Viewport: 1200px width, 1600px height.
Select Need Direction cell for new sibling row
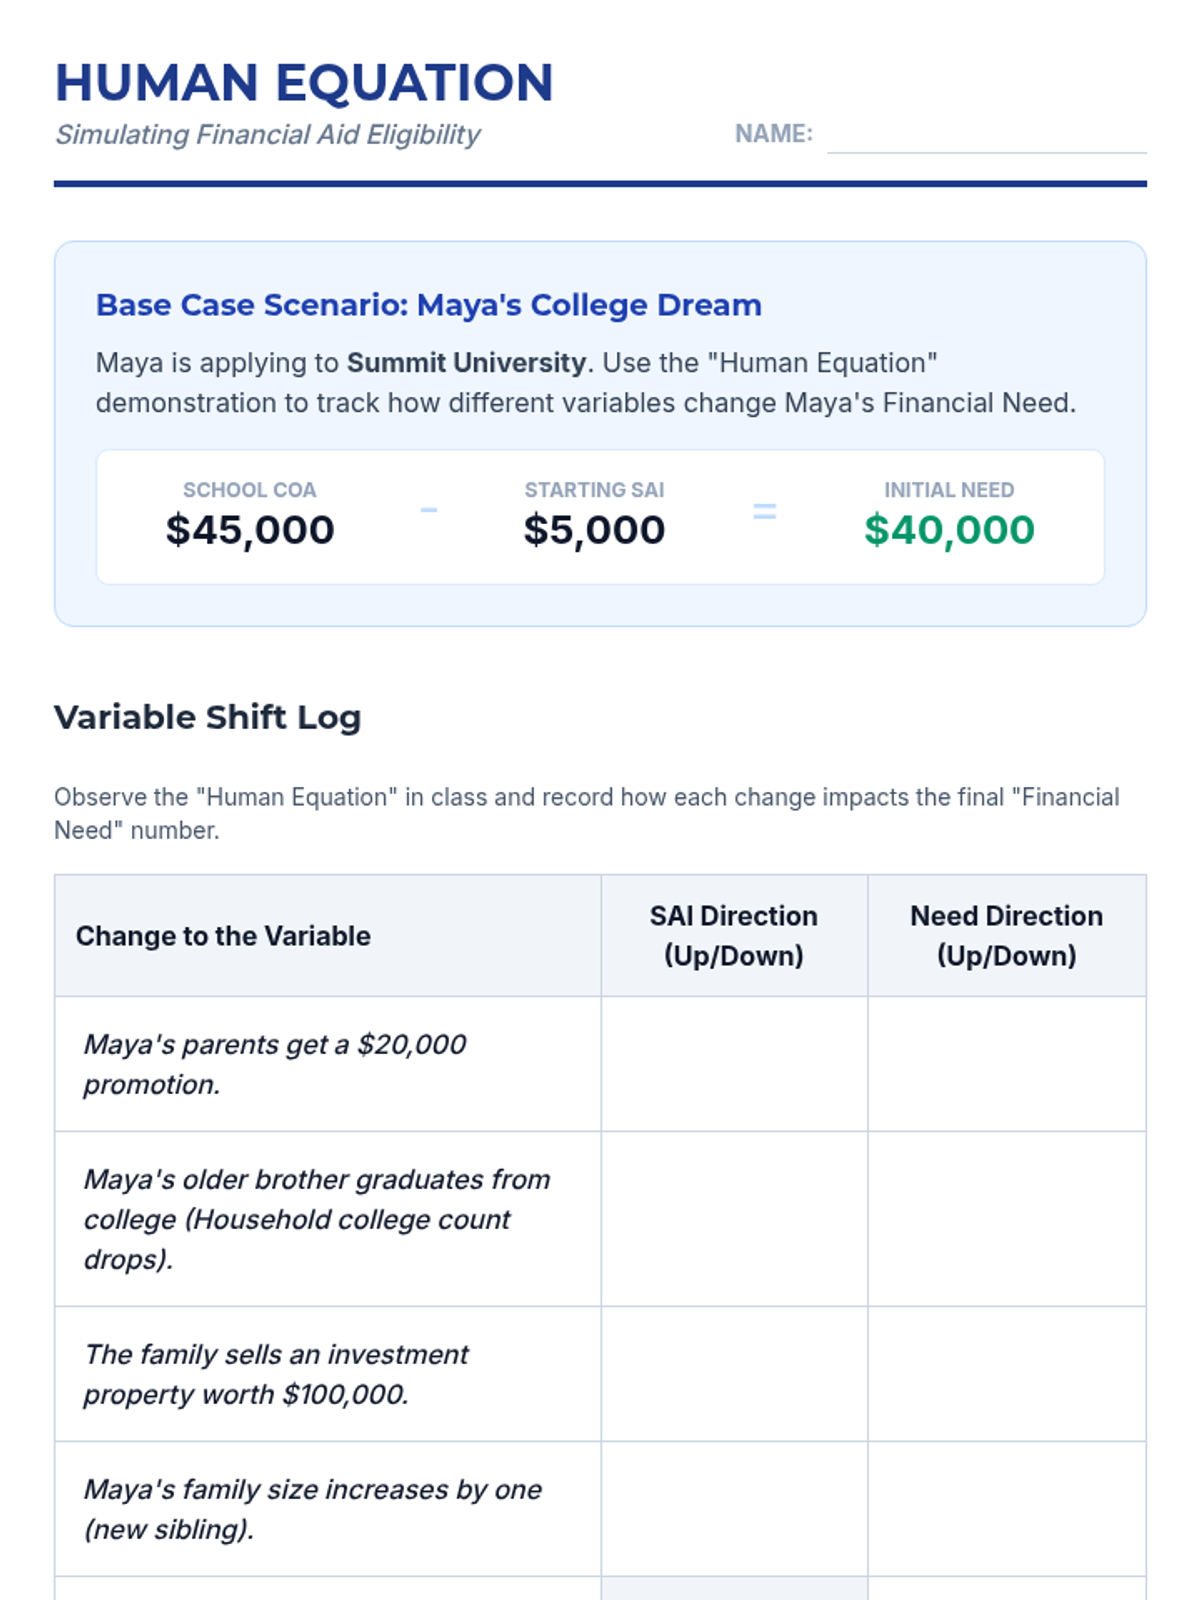click(1006, 1509)
